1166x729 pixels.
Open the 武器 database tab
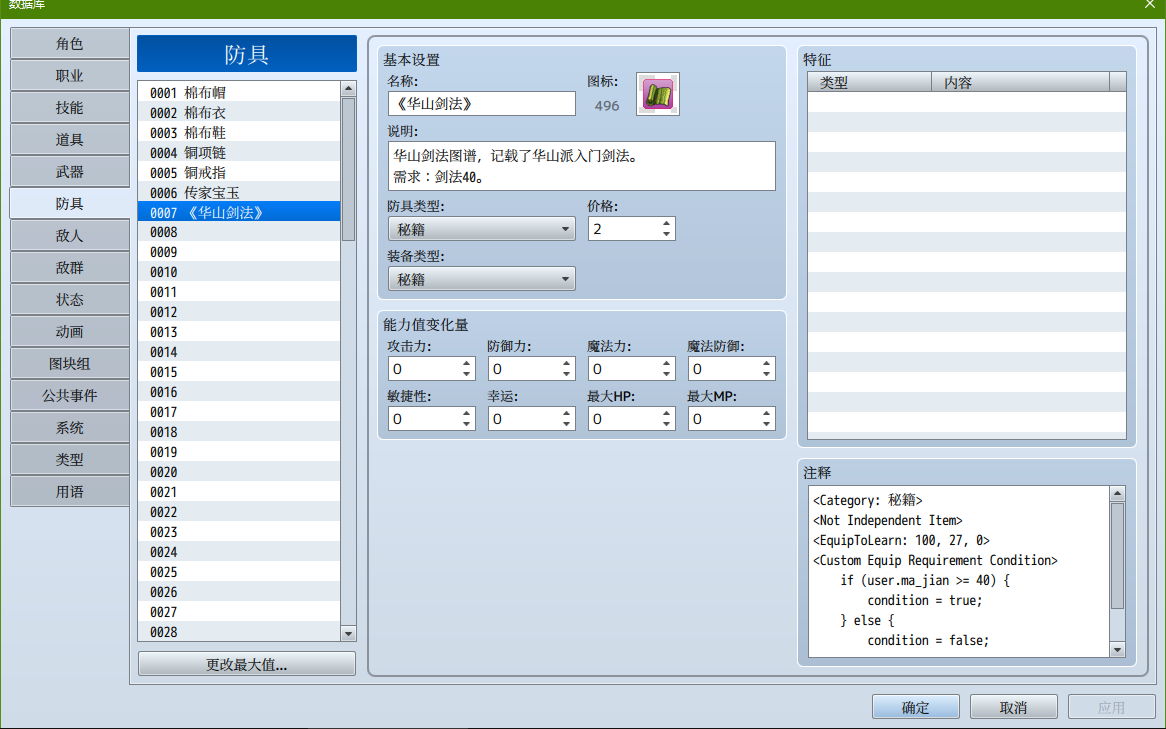70,172
